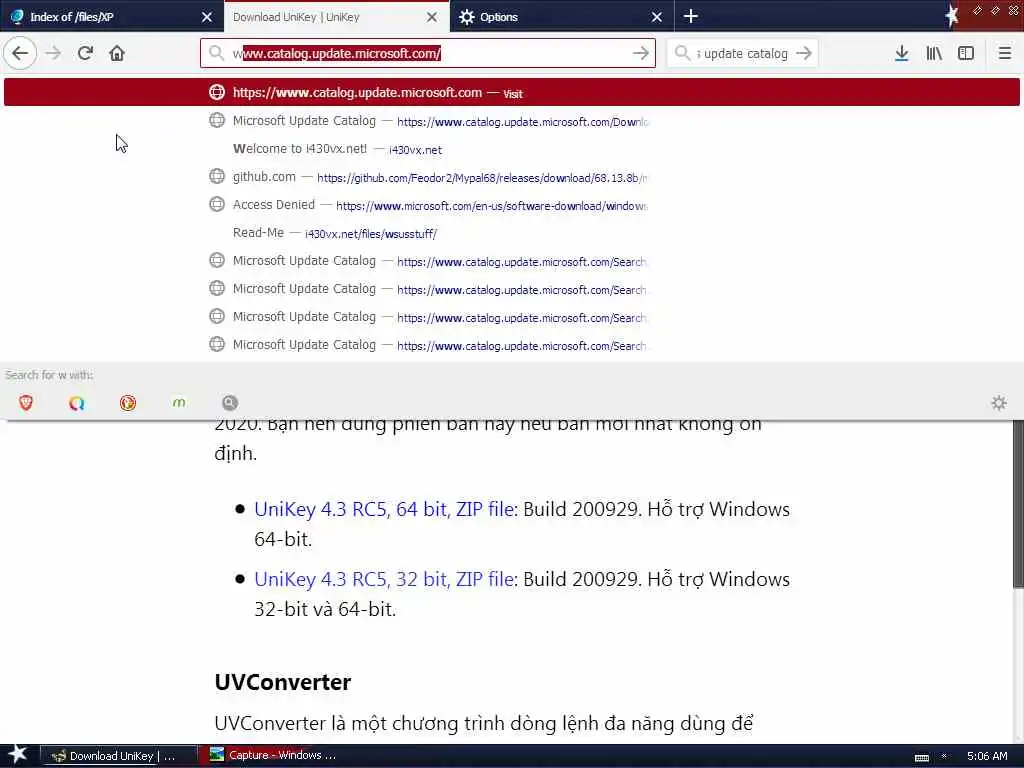The image size is (1024, 768).
Task: Open a new tab with plus button
Action: coord(690,16)
